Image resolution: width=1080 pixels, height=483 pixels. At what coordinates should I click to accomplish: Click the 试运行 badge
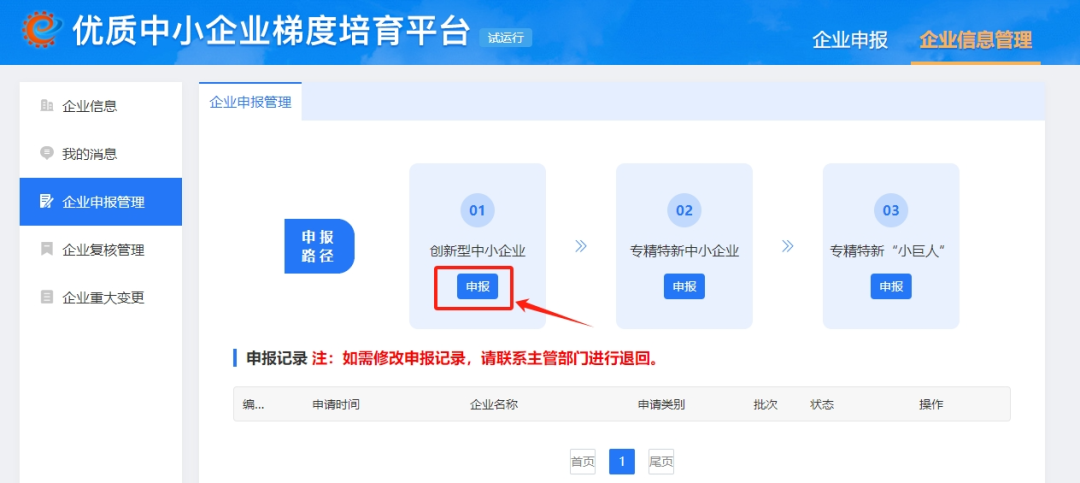(506, 38)
